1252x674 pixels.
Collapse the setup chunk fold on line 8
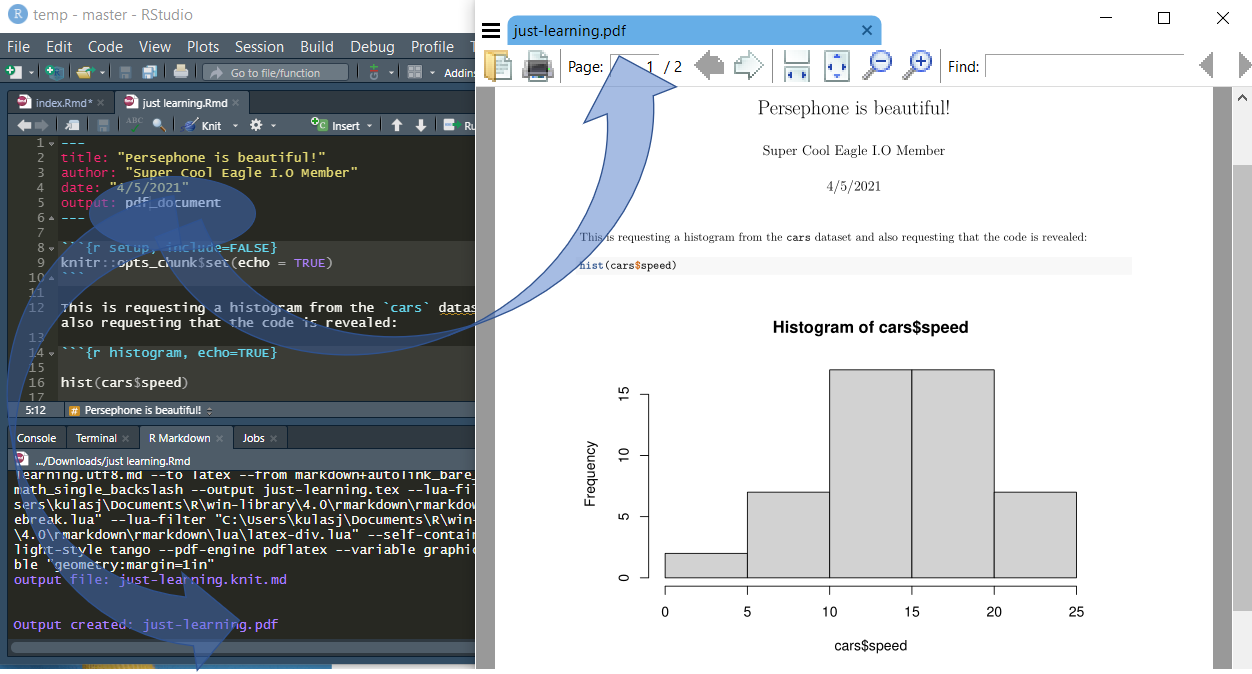(x=52, y=248)
